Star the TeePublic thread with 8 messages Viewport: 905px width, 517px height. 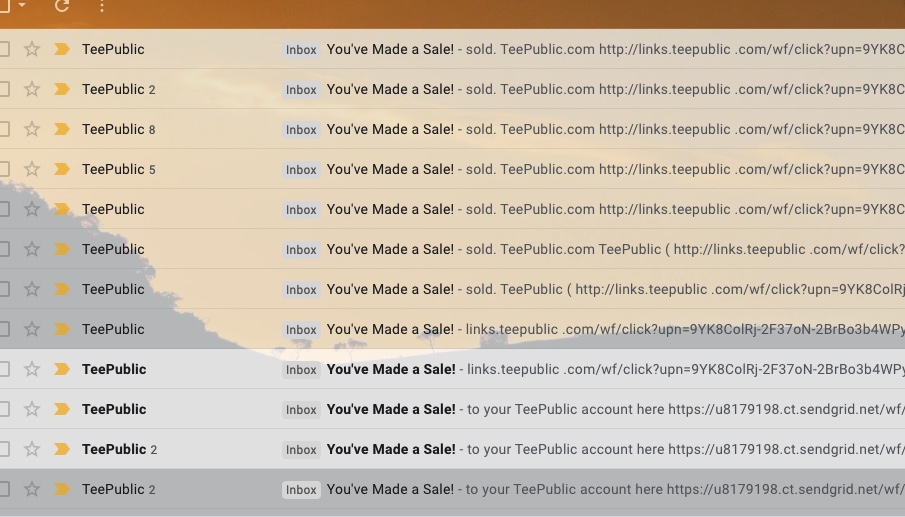(32, 129)
